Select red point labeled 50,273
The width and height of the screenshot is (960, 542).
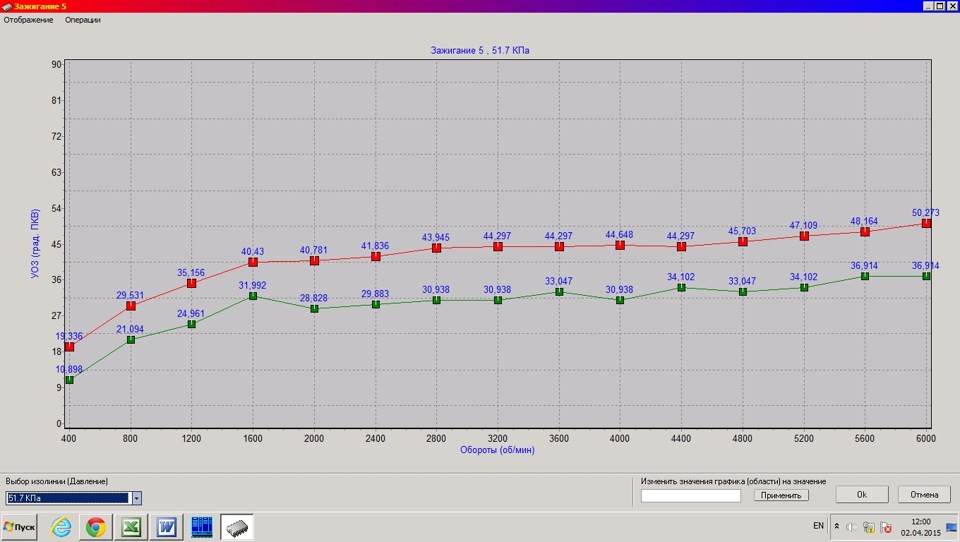point(926,224)
